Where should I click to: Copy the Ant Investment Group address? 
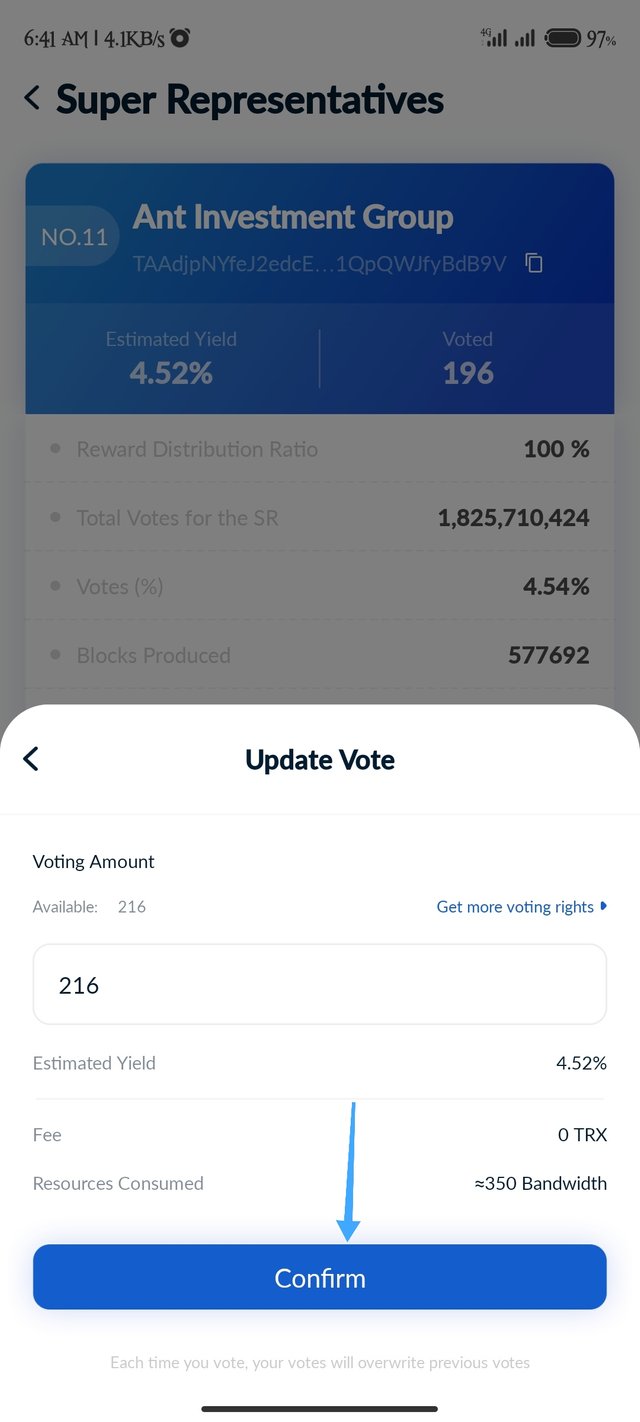535,264
